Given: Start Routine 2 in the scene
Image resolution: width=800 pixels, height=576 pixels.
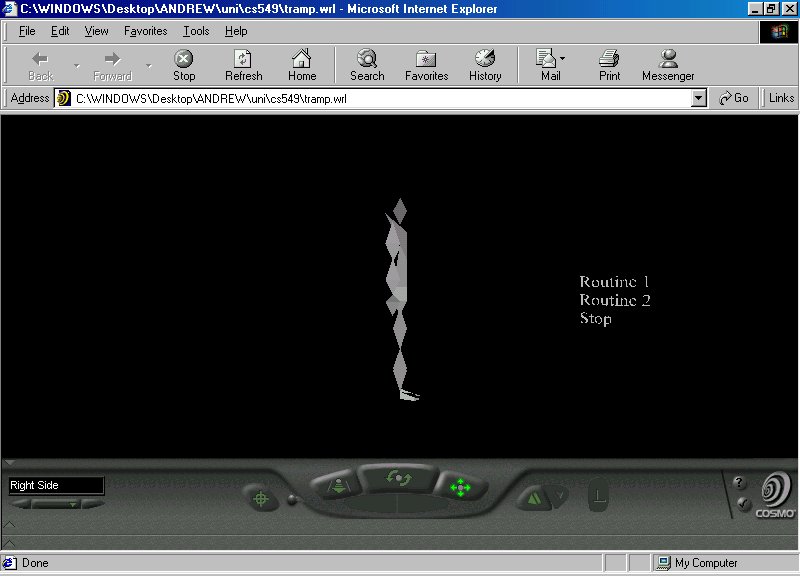Looking at the screenshot, I should [615, 300].
